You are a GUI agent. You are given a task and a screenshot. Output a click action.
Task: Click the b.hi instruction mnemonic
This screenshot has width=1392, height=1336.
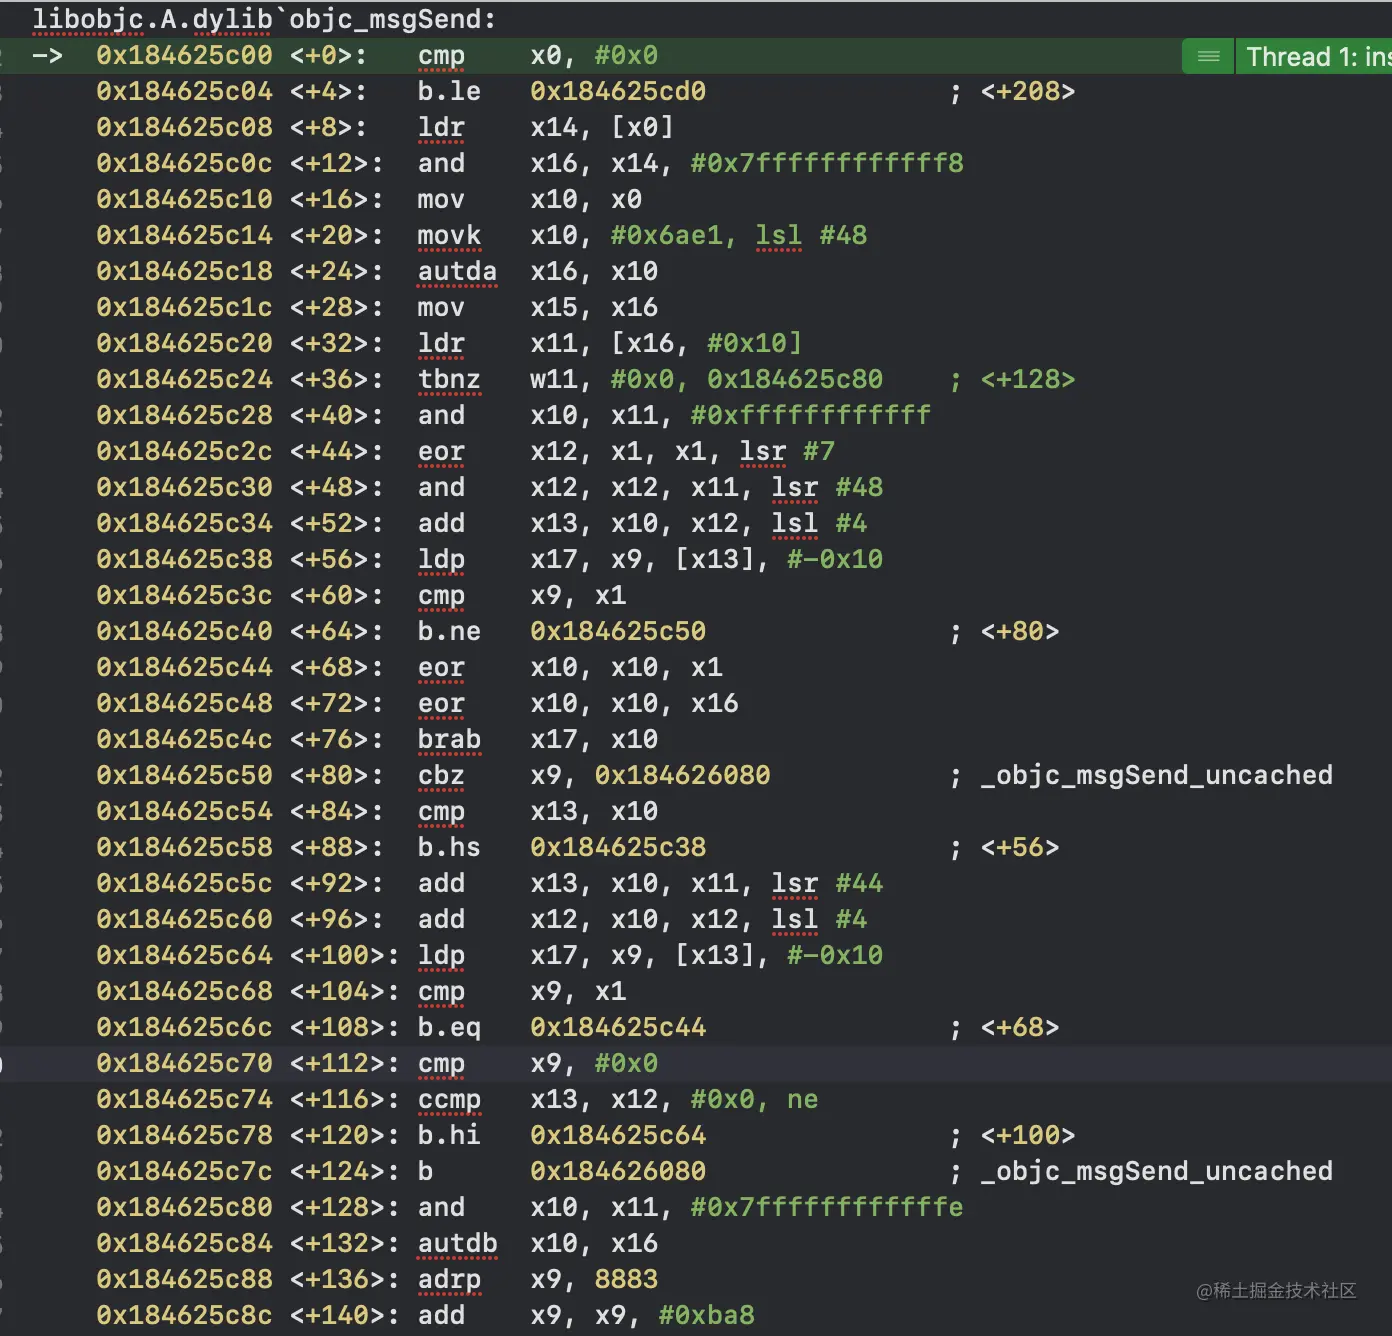point(449,1136)
